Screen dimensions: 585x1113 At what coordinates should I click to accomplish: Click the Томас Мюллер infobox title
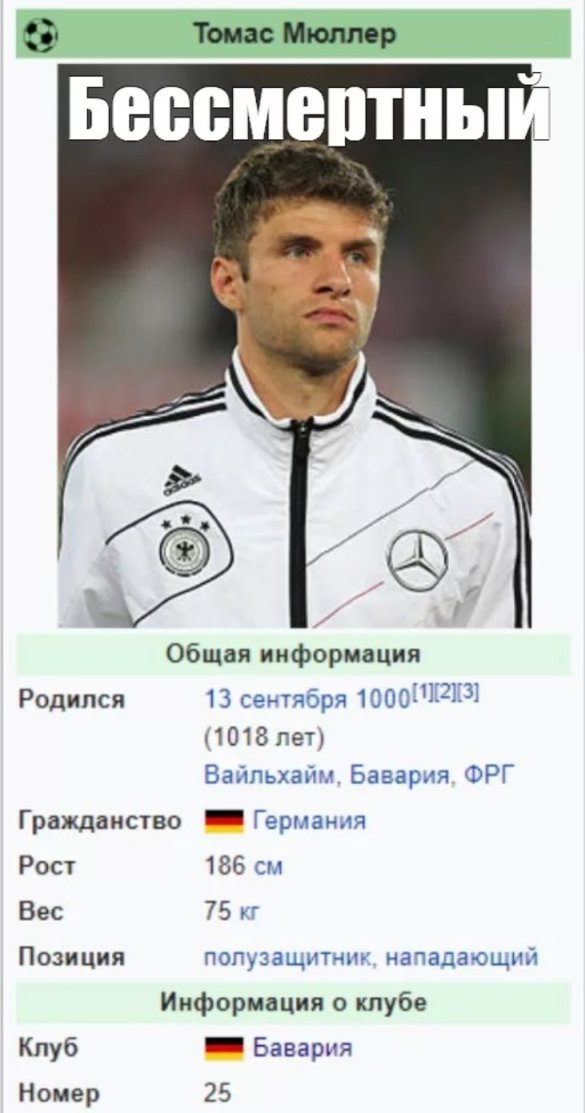click(x=294, y=34)
